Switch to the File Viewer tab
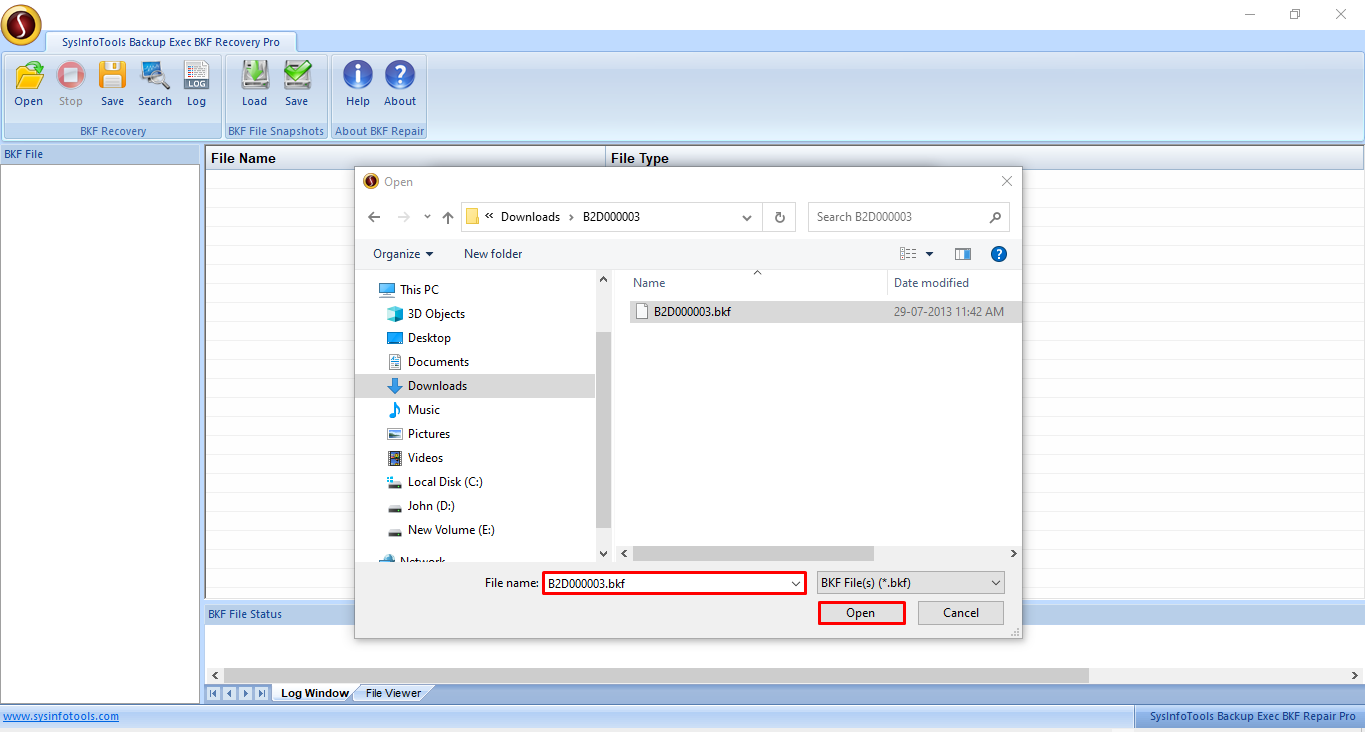Image resolution: width=1365 pixels, height=732 pixels. 393,693
